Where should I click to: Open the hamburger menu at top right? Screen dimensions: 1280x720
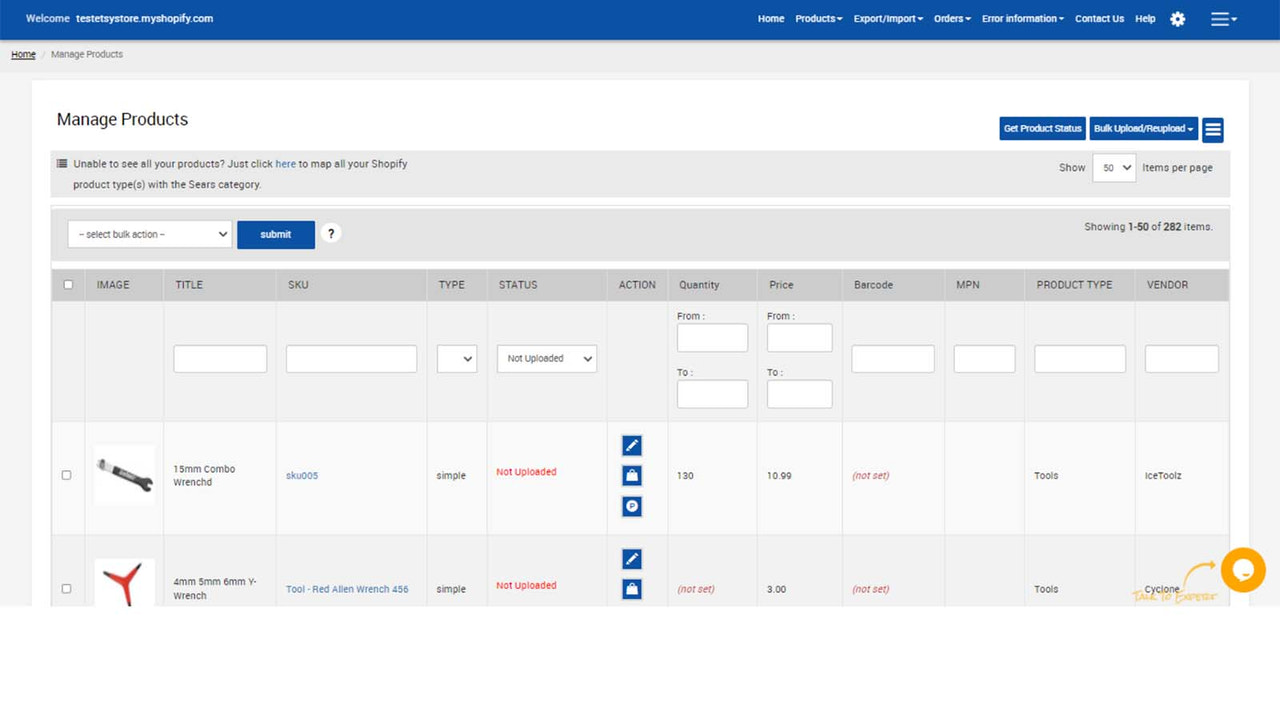tap(1223, 19)
